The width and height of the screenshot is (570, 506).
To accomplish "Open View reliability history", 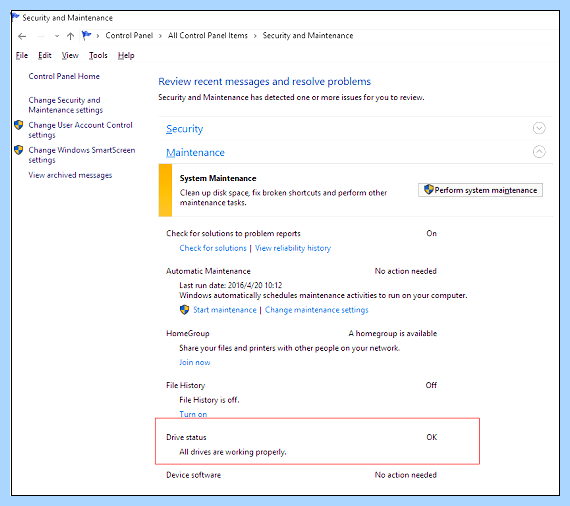I will pyautogui.click(x=293, y=248).
